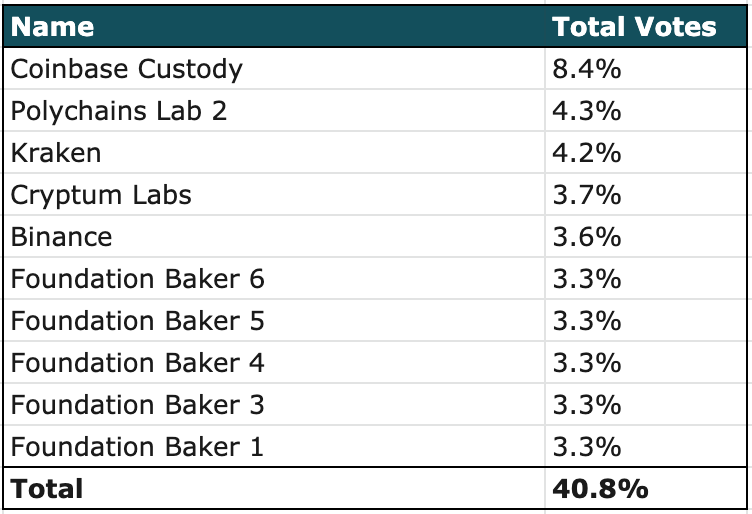Select the 4.2% votes cell

(x=587, y=153)
